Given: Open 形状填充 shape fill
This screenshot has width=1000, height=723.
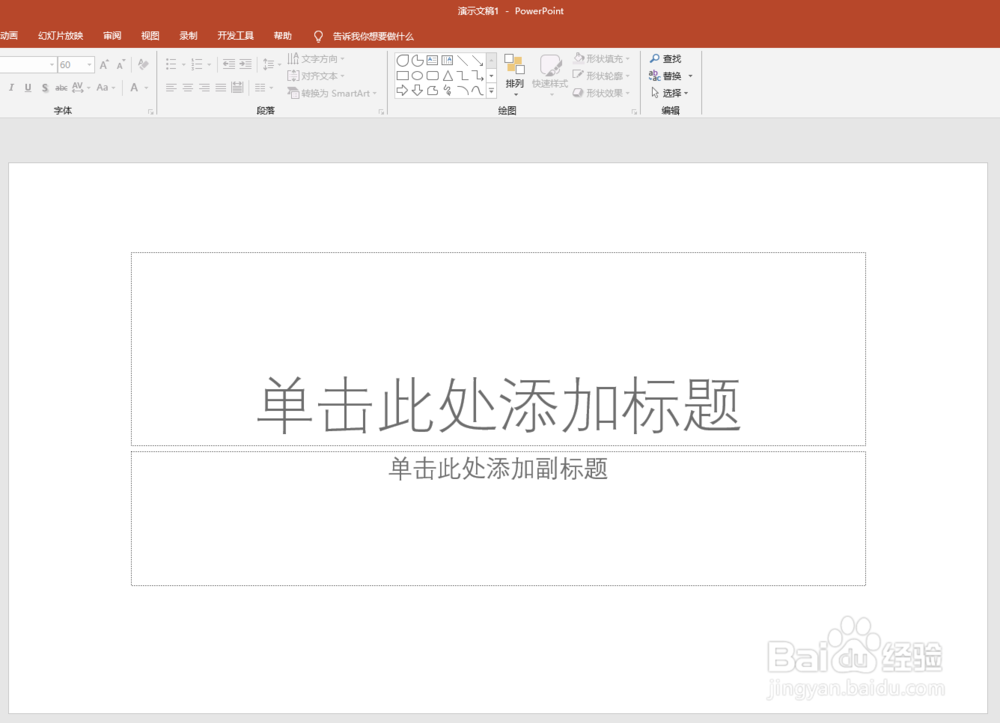Looking at the screenshot, I should (601, 59).
